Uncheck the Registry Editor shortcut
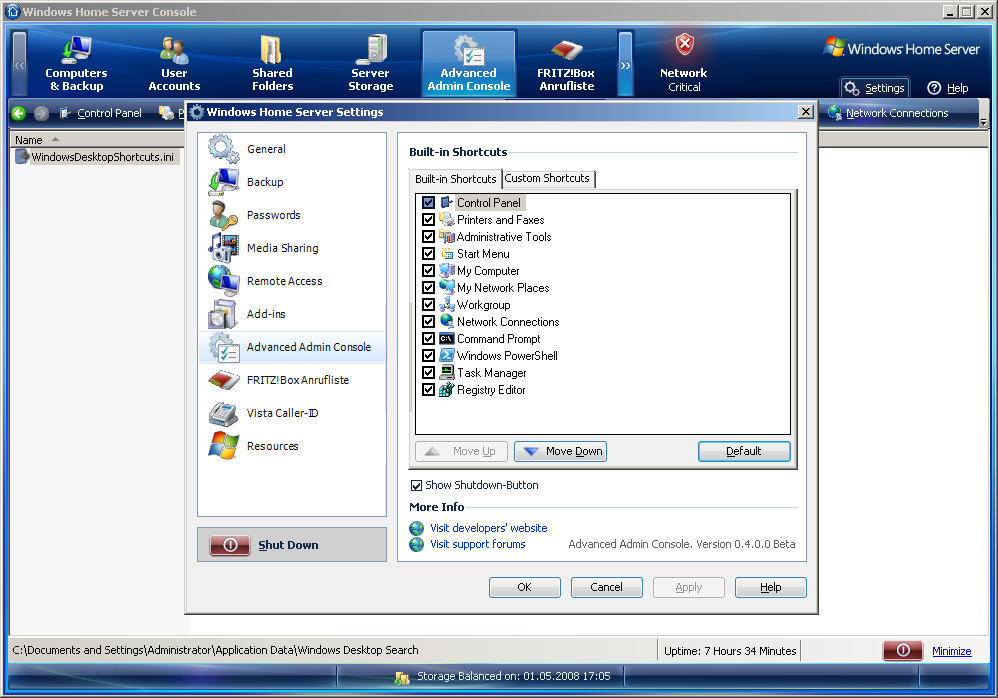The width and height of the screenshot is (998, 698). coord(428,389)
